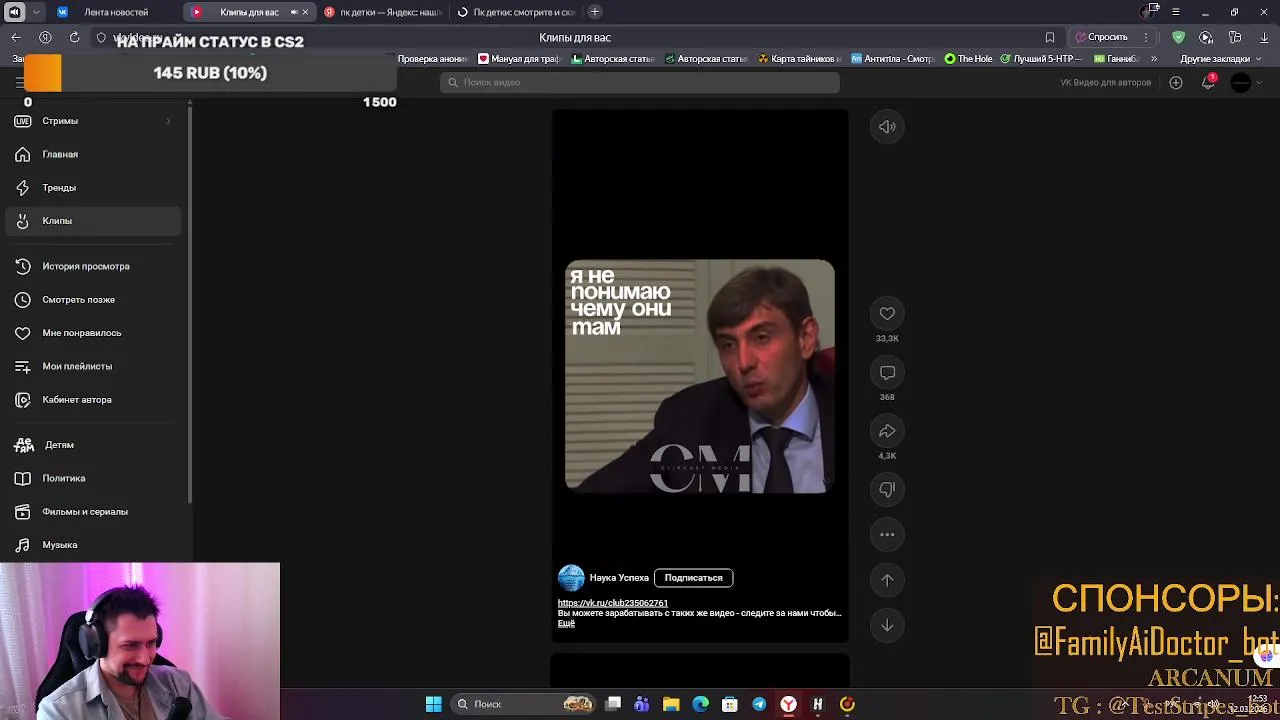Open the Детям category
This screenshot has height=720, width=1280.
point(93,445)
